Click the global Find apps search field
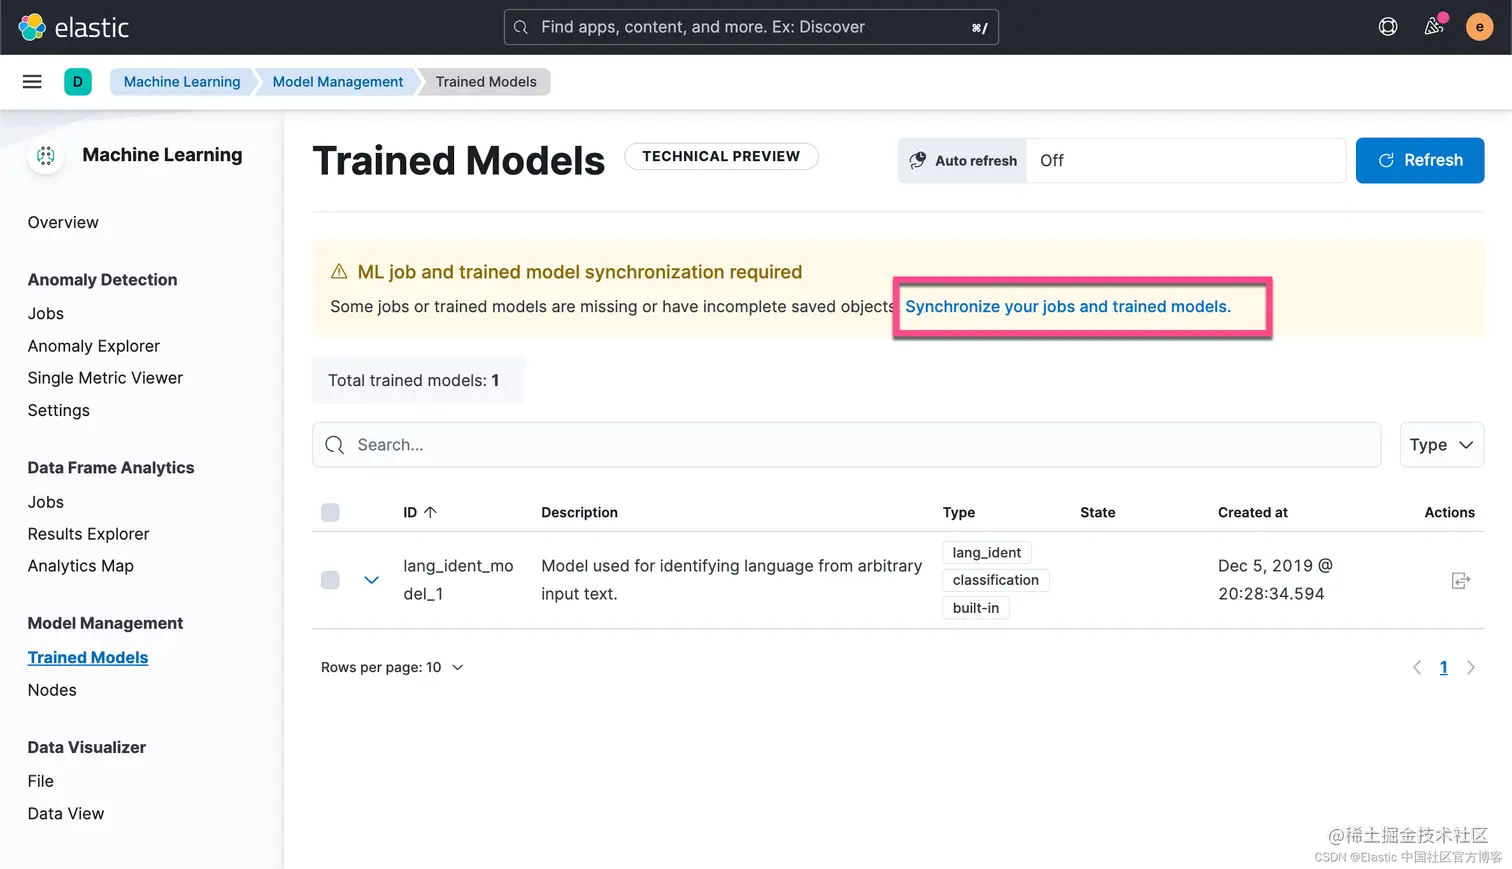The width and height of the screenshot is (1512, 869). click(751, 27)
